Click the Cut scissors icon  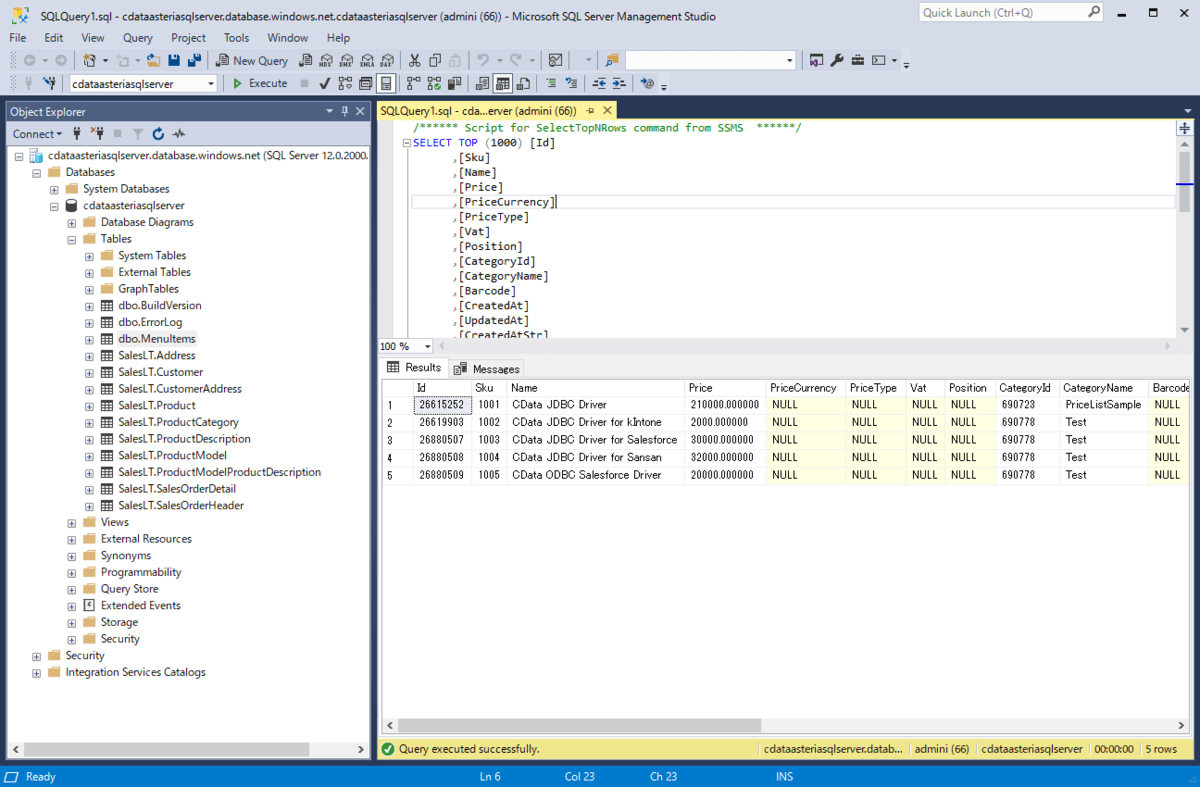coord(414,61)
